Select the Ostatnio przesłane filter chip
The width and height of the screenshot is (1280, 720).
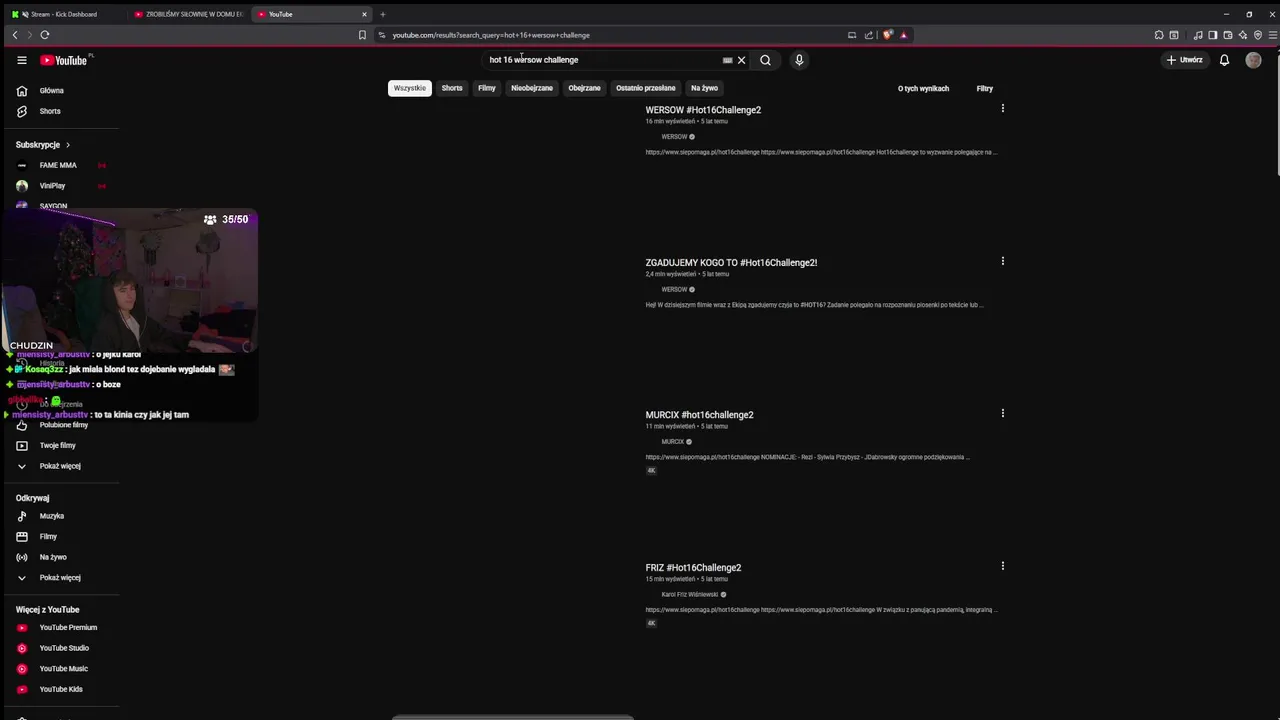click(645, 88)
